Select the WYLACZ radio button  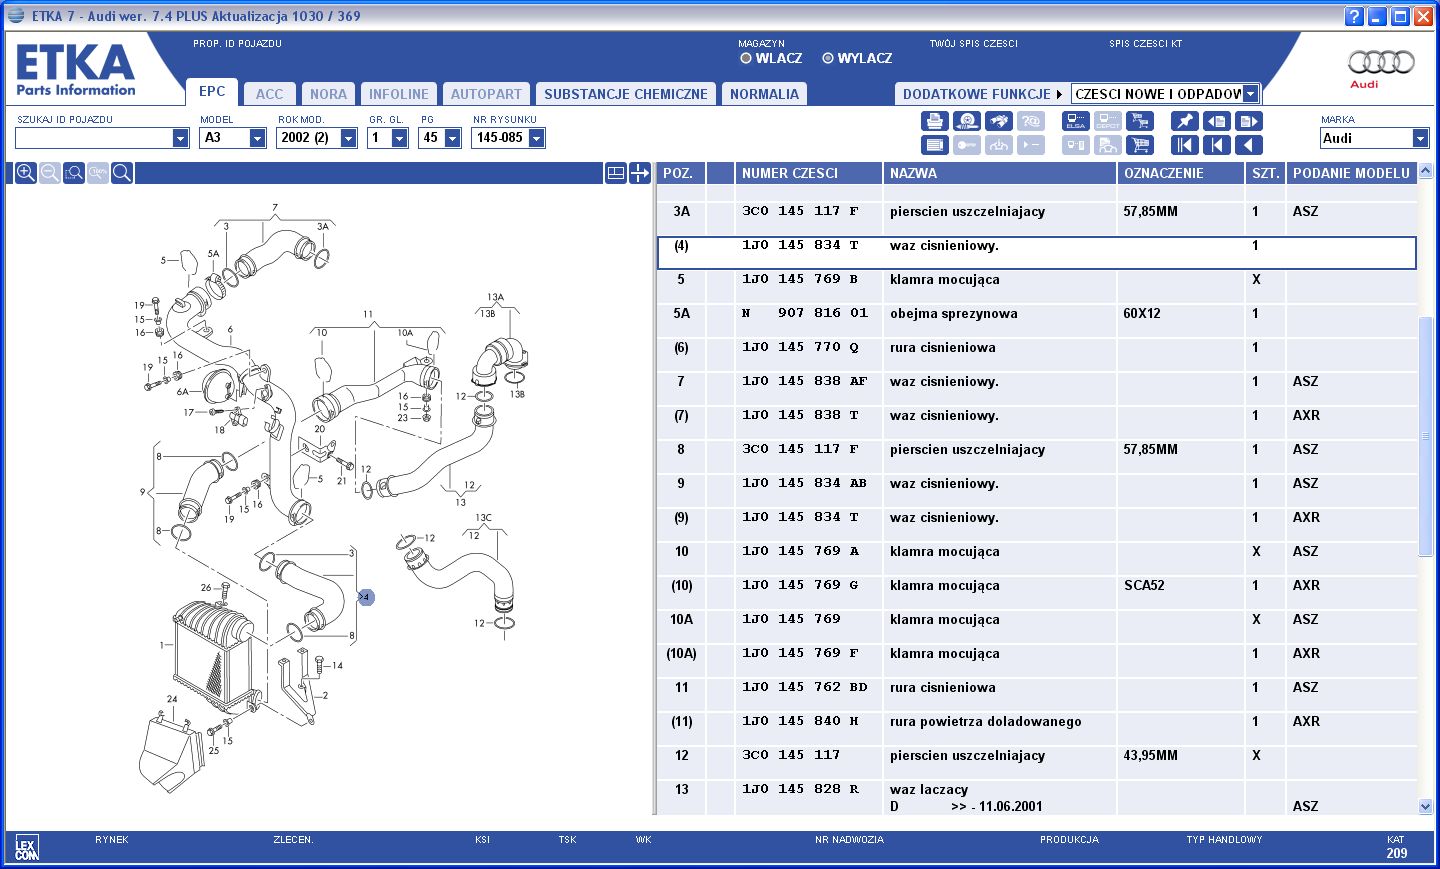click(x=828, y=58)
